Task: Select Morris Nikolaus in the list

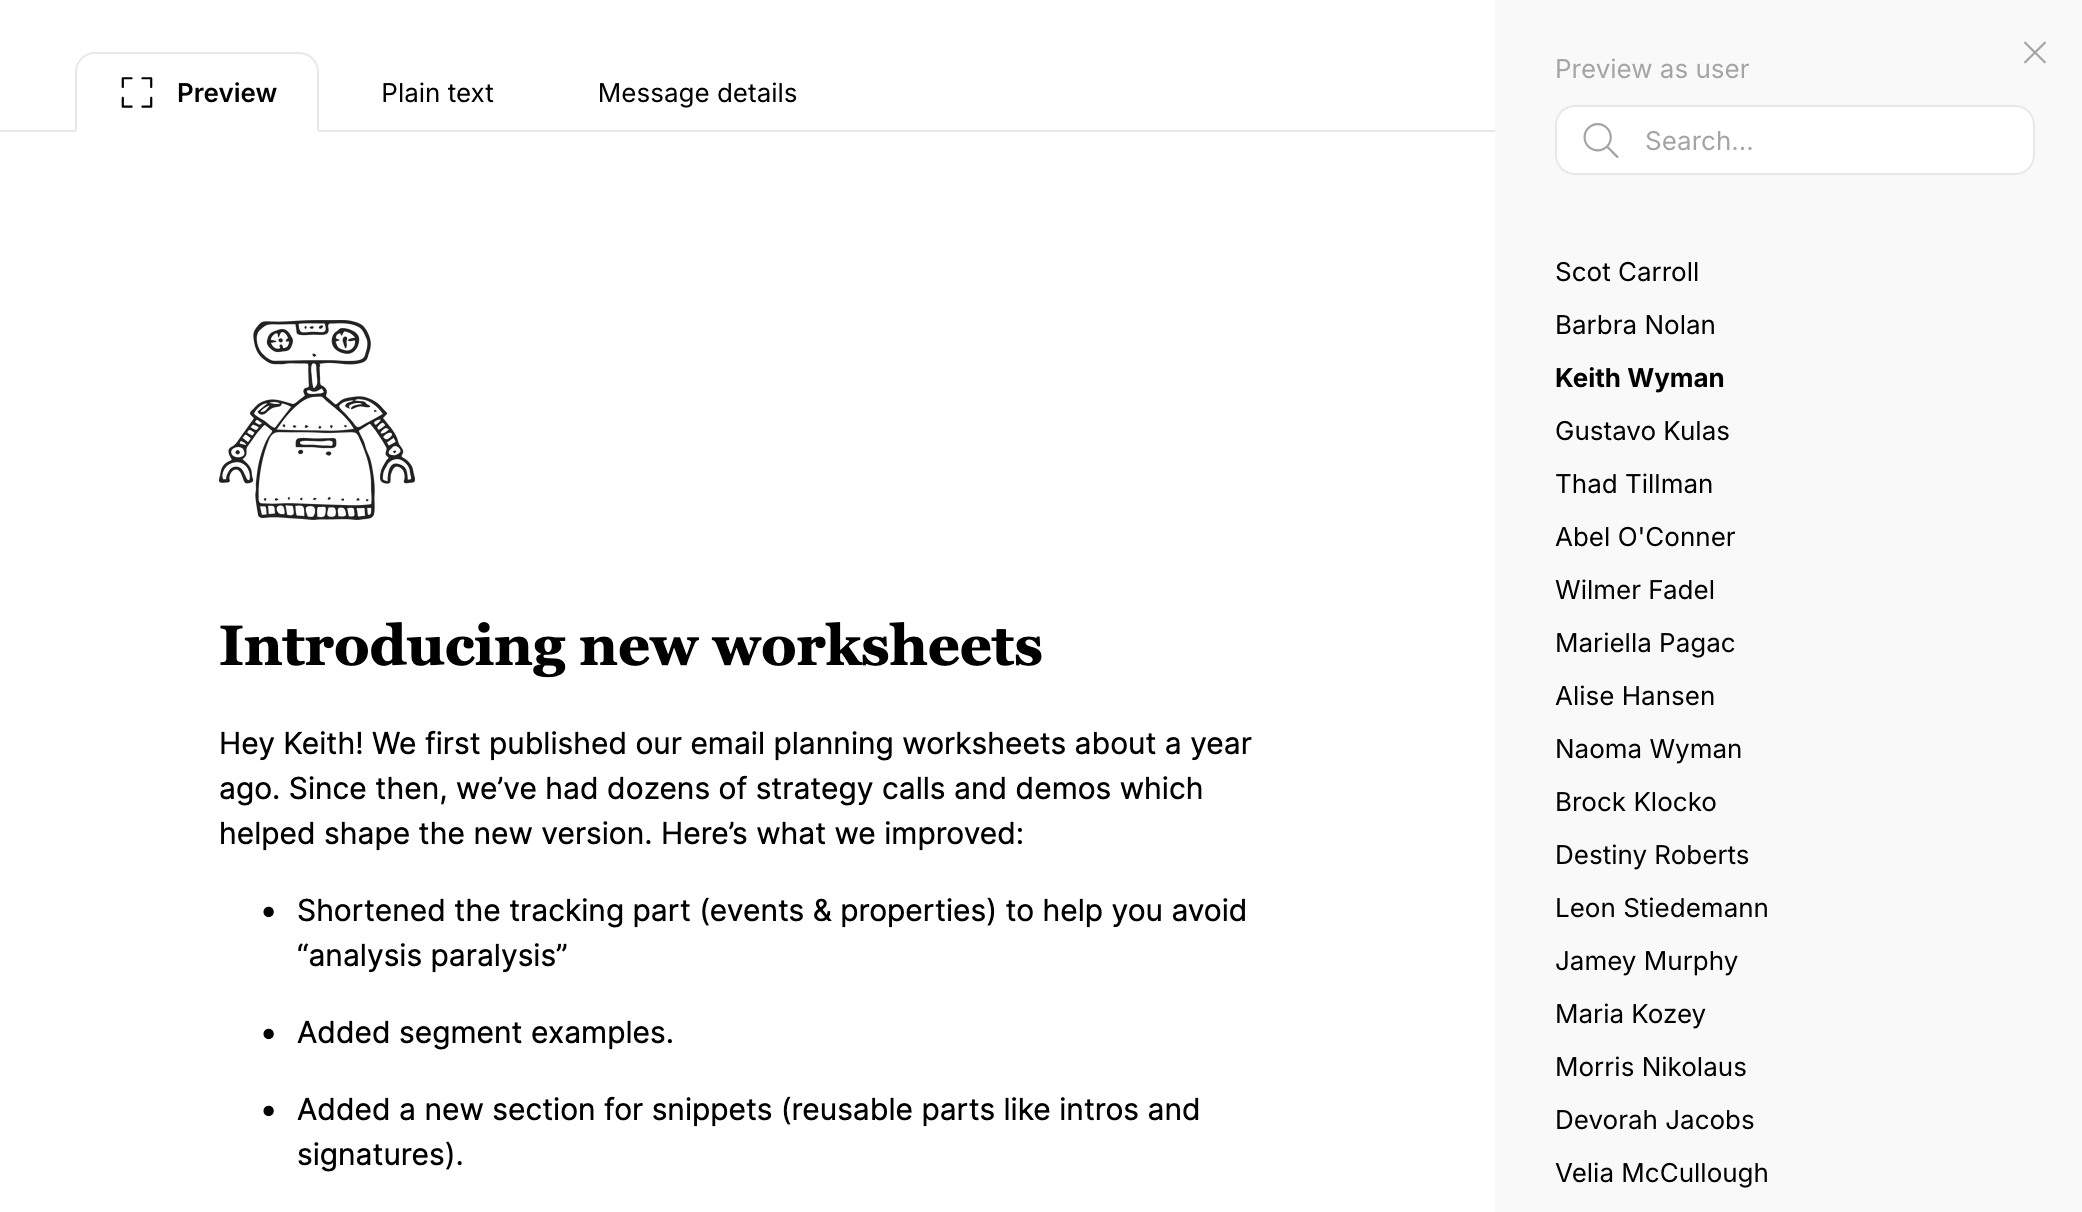Action: tap(1650, 1067)
